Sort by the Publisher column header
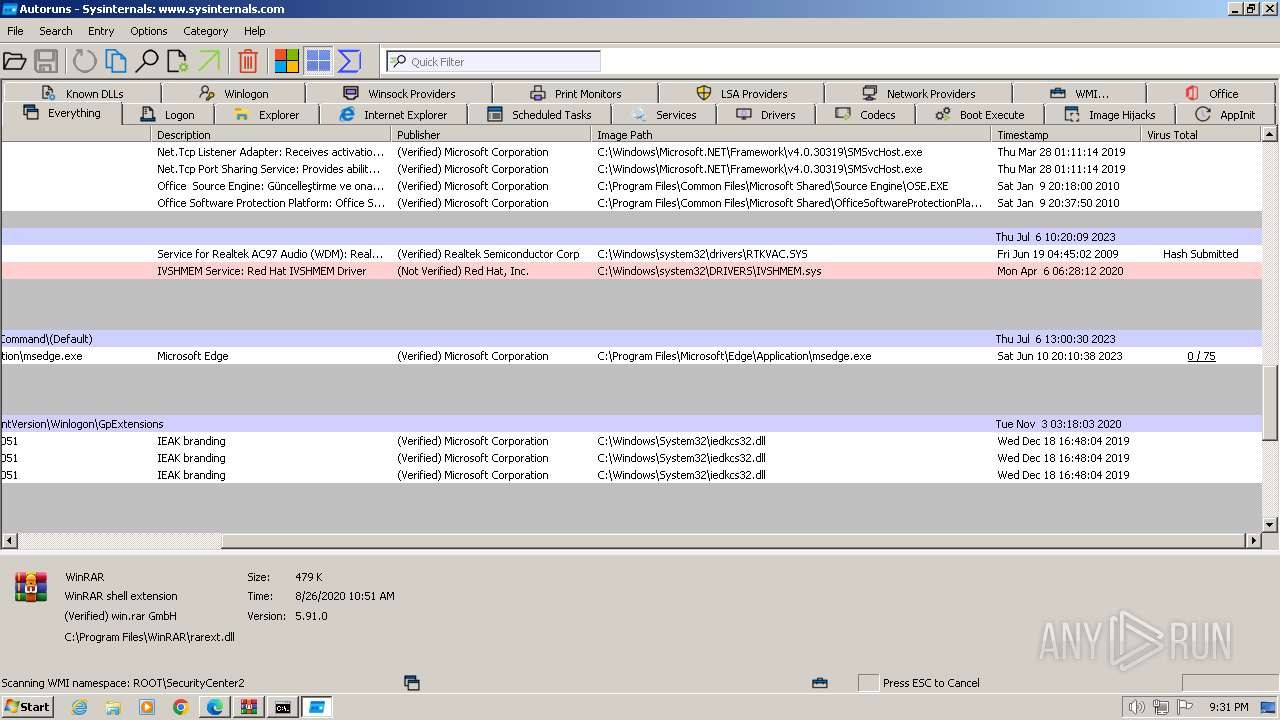 (491, 134)
